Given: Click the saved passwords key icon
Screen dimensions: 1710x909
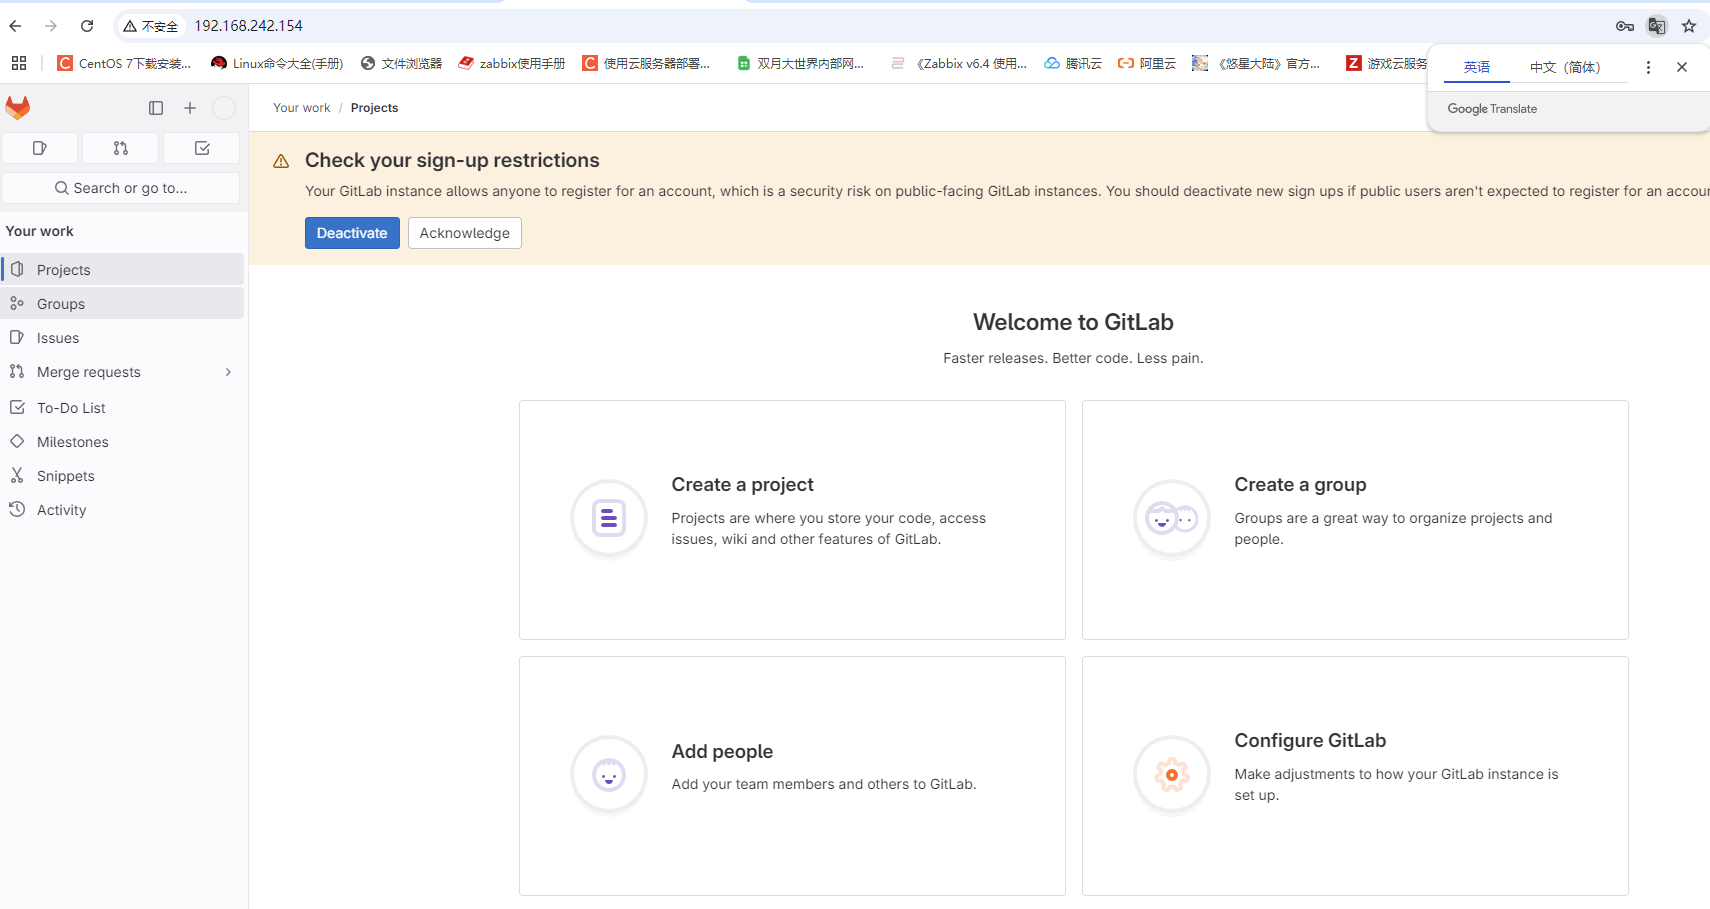Looking at the screenshot, I should (1625, 26).
